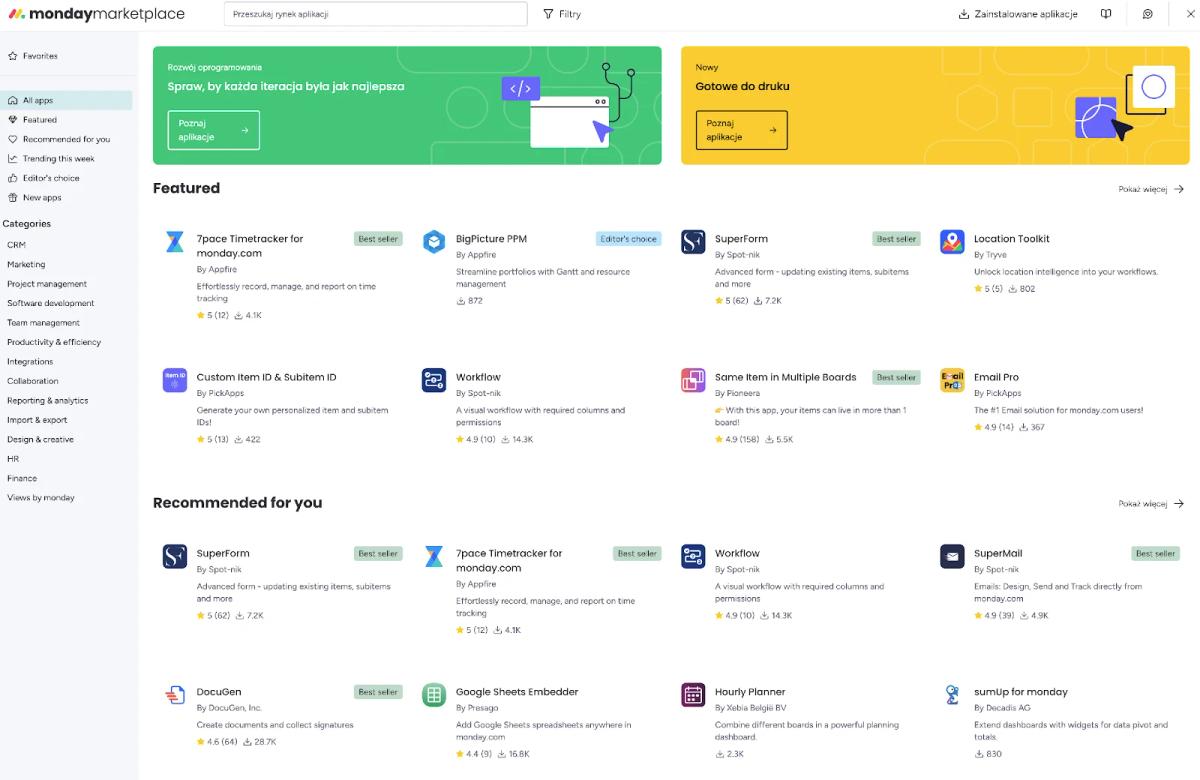This screenshot has height=780, width=1200.
Task: Open the DocuGen app icon
Action: coord(175,695)
